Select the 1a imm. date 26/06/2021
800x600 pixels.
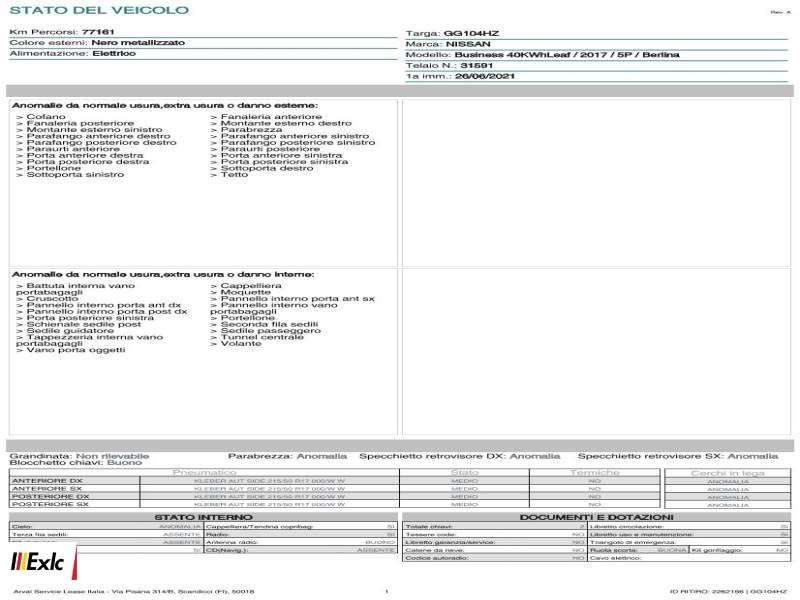coord(484,76)
